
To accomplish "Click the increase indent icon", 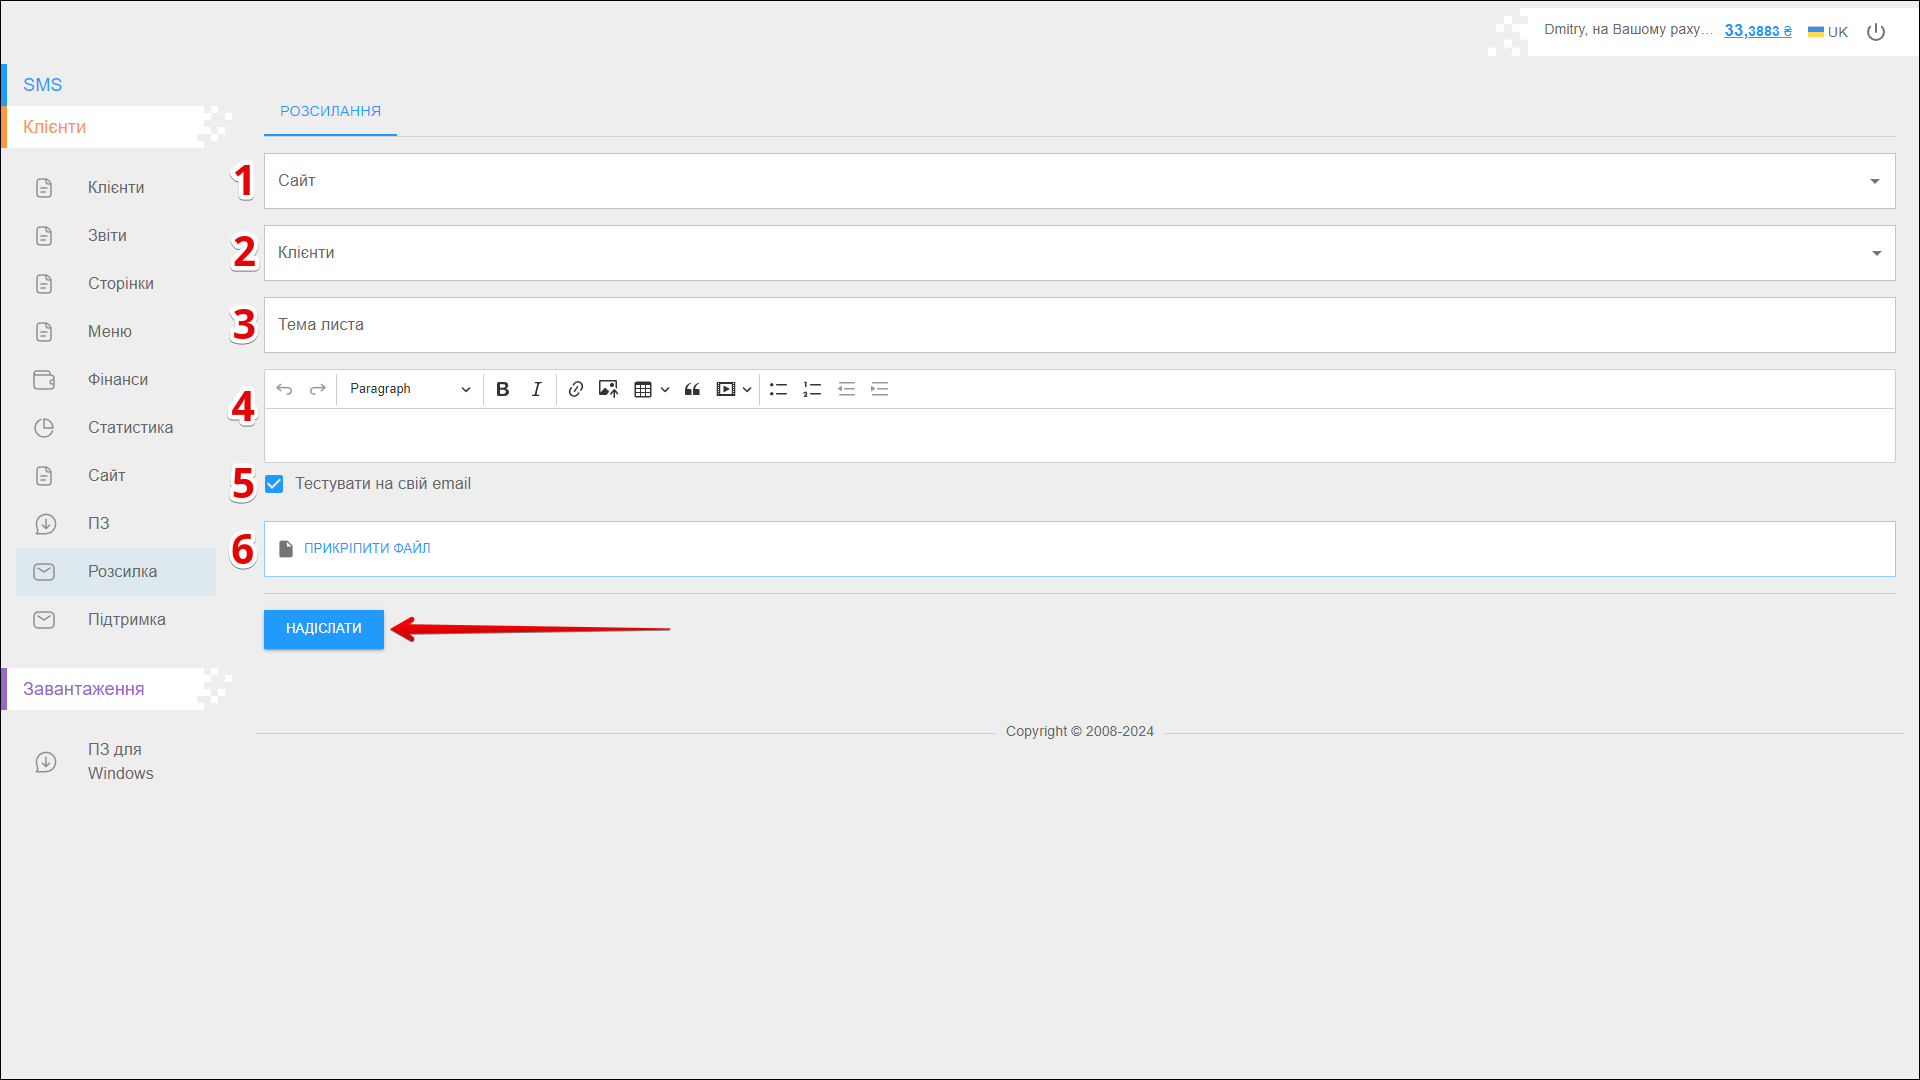I will point(880,389).
